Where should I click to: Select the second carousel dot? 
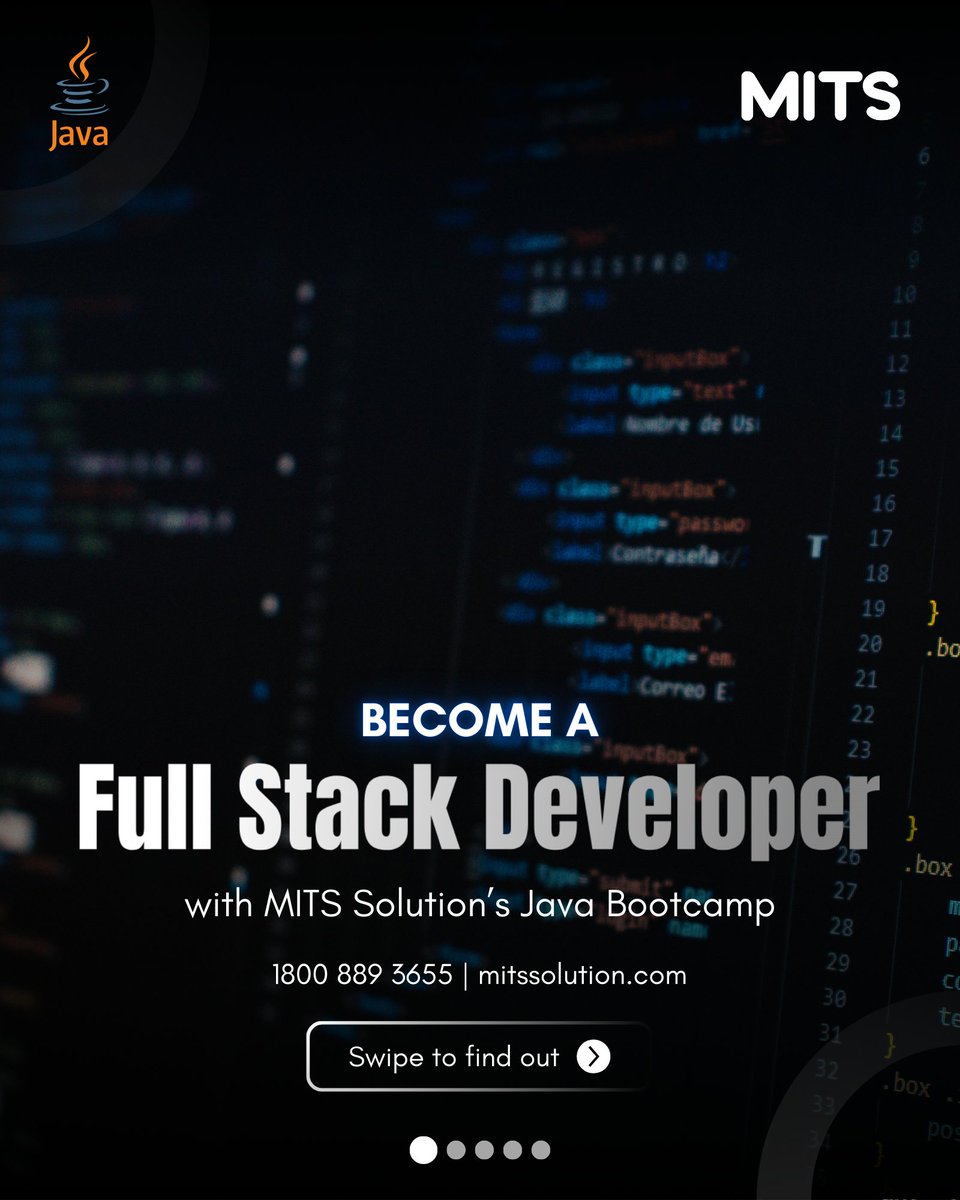coord(456,1150)
